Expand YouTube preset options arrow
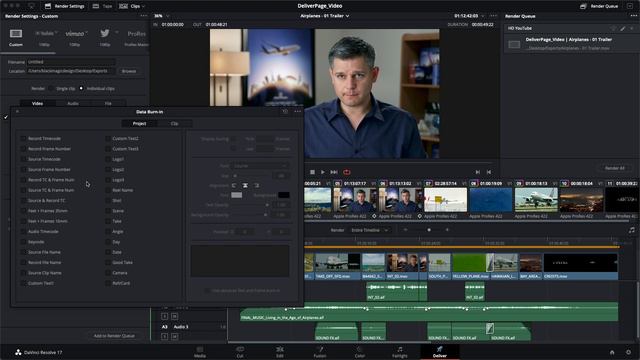640x360 pixels. [56, 33]
